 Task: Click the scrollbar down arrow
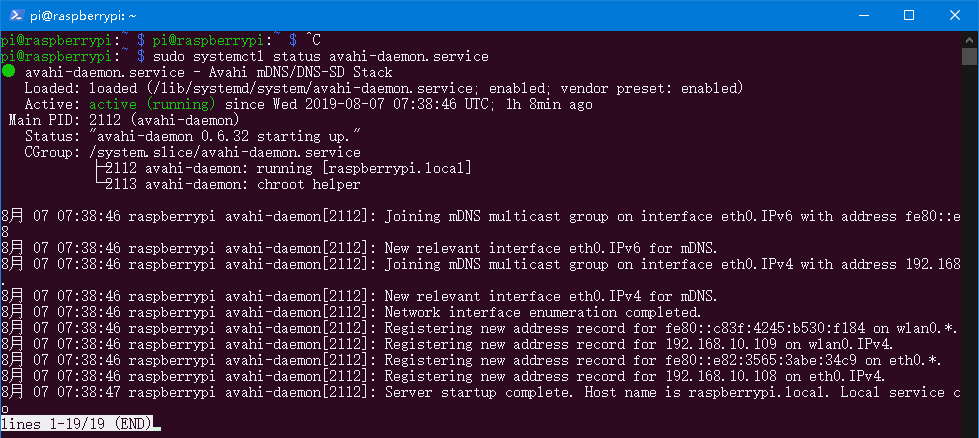969,428
